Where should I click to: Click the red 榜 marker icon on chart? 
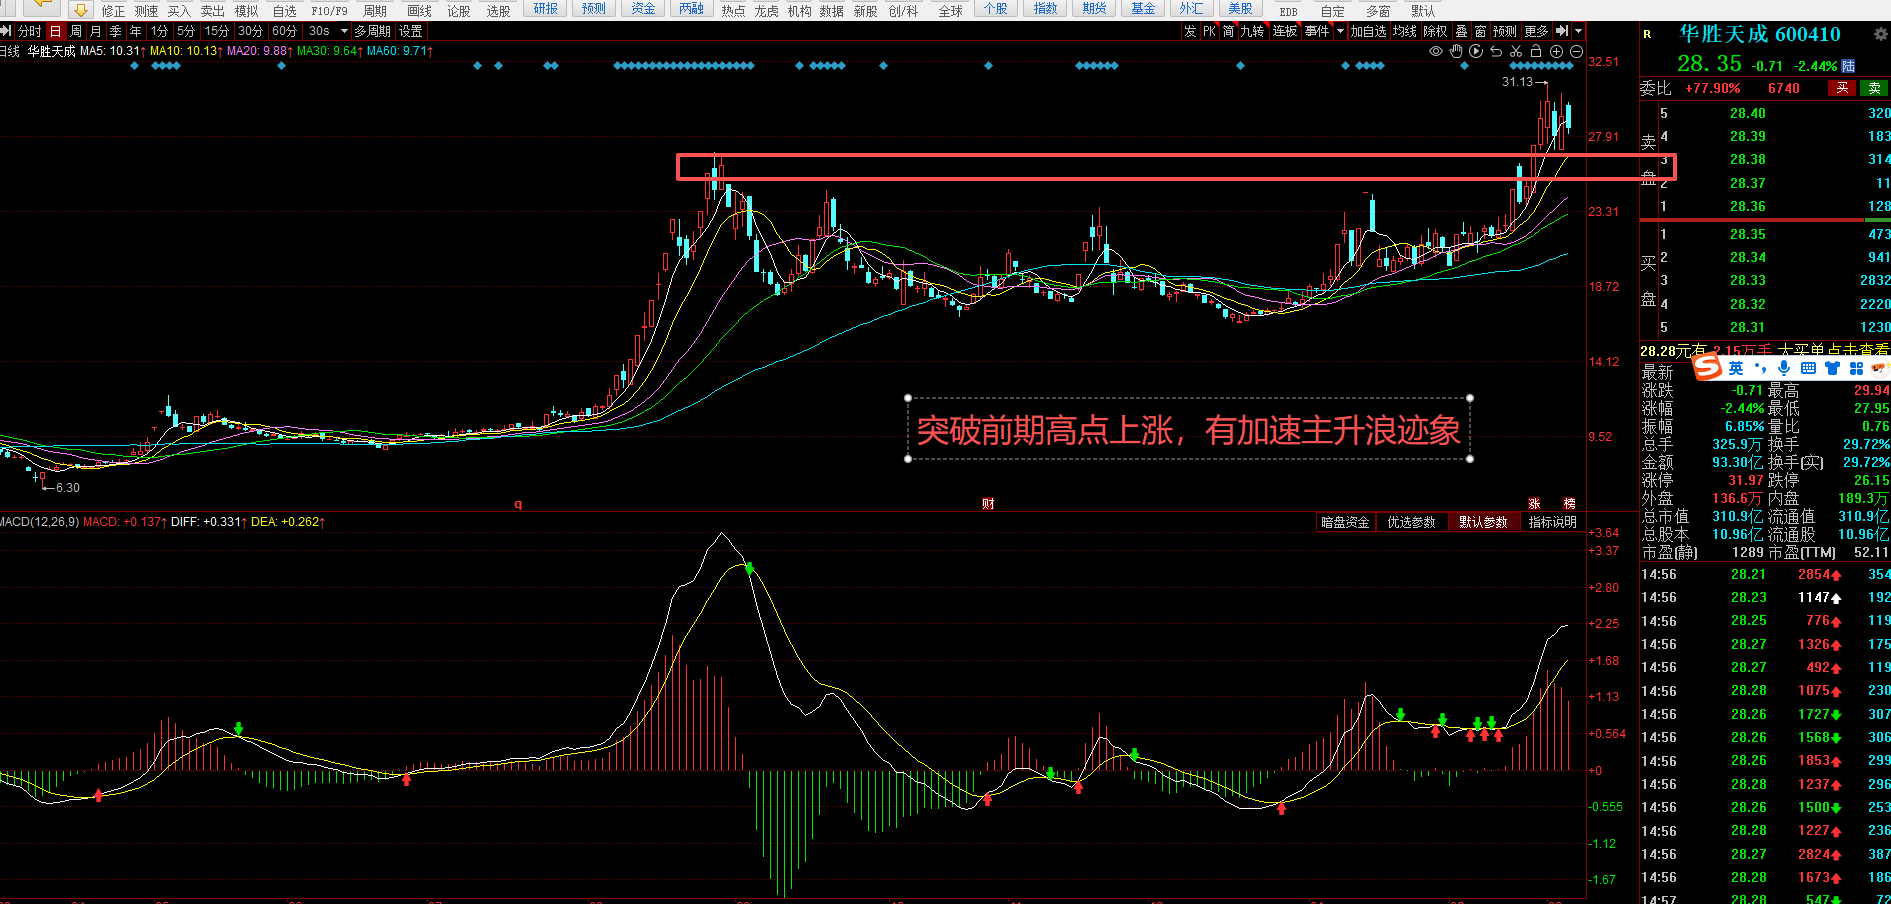click(1569, 504)
